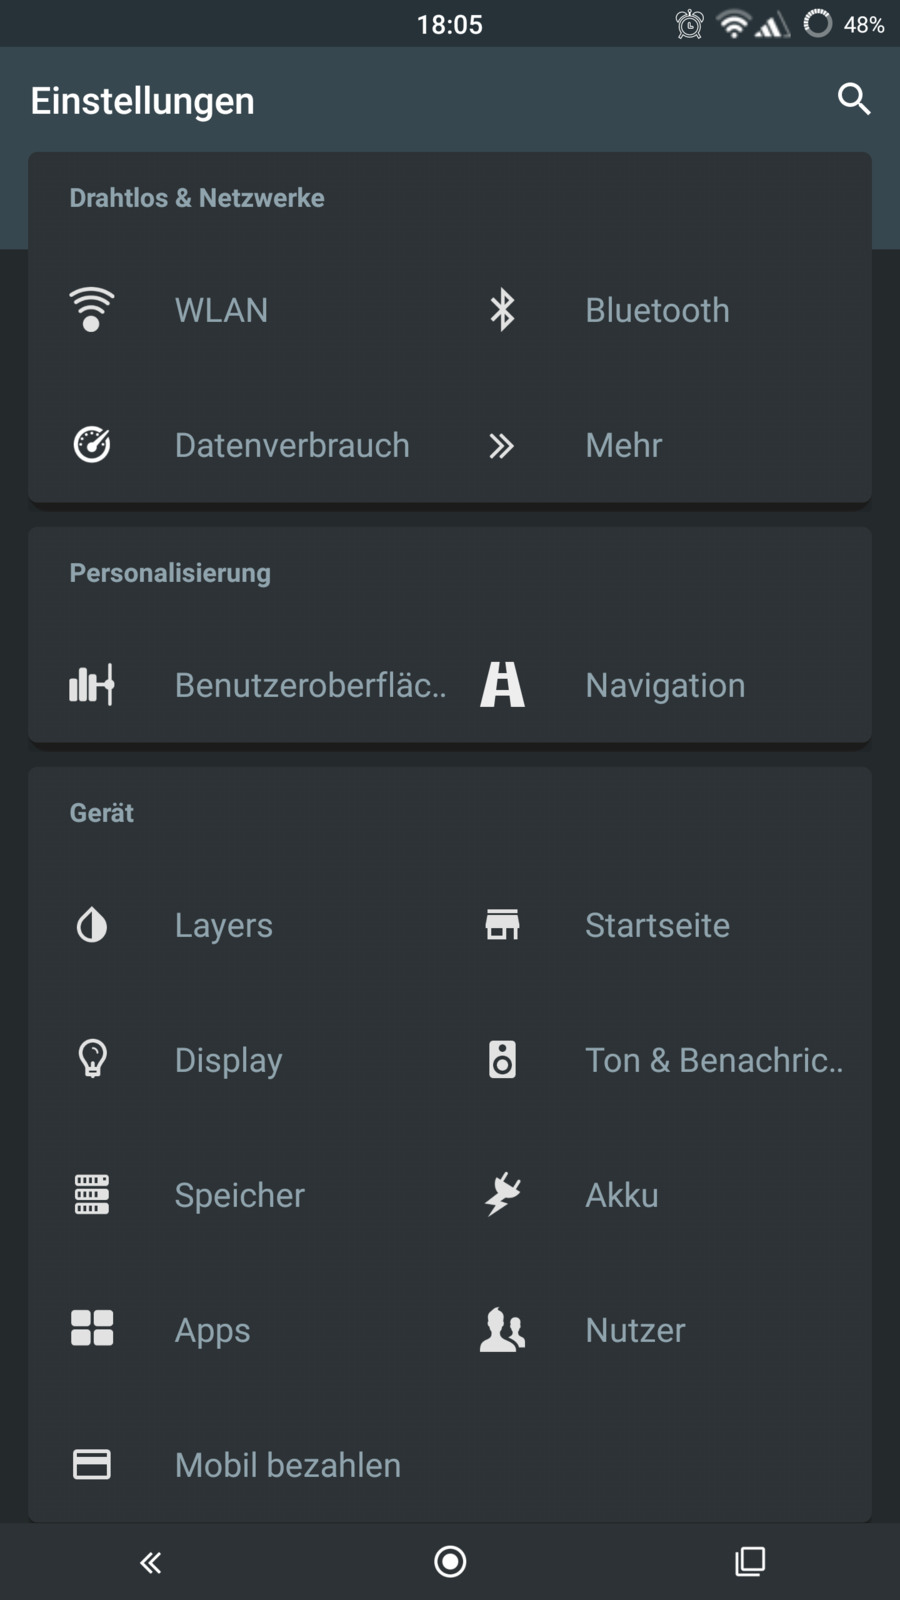Viewport: 900px width, 1600px height.
Task: Tap the battery 48% status indicator
Action: pos(845,24)
